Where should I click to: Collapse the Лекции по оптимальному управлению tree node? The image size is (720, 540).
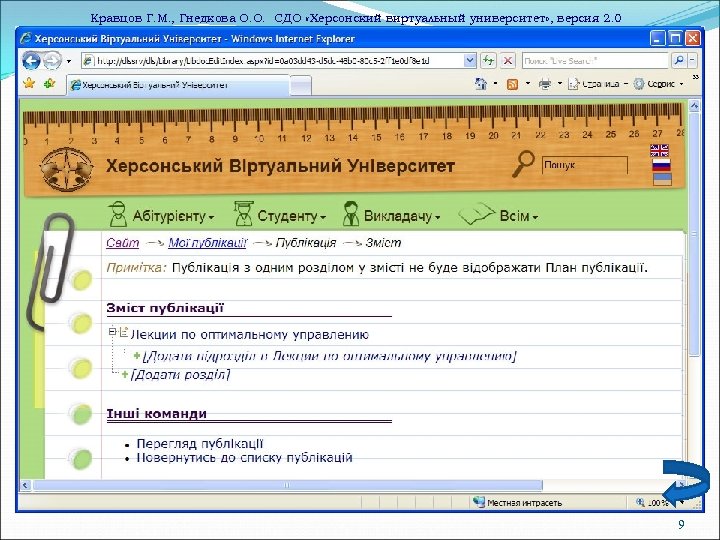[112, 332]
